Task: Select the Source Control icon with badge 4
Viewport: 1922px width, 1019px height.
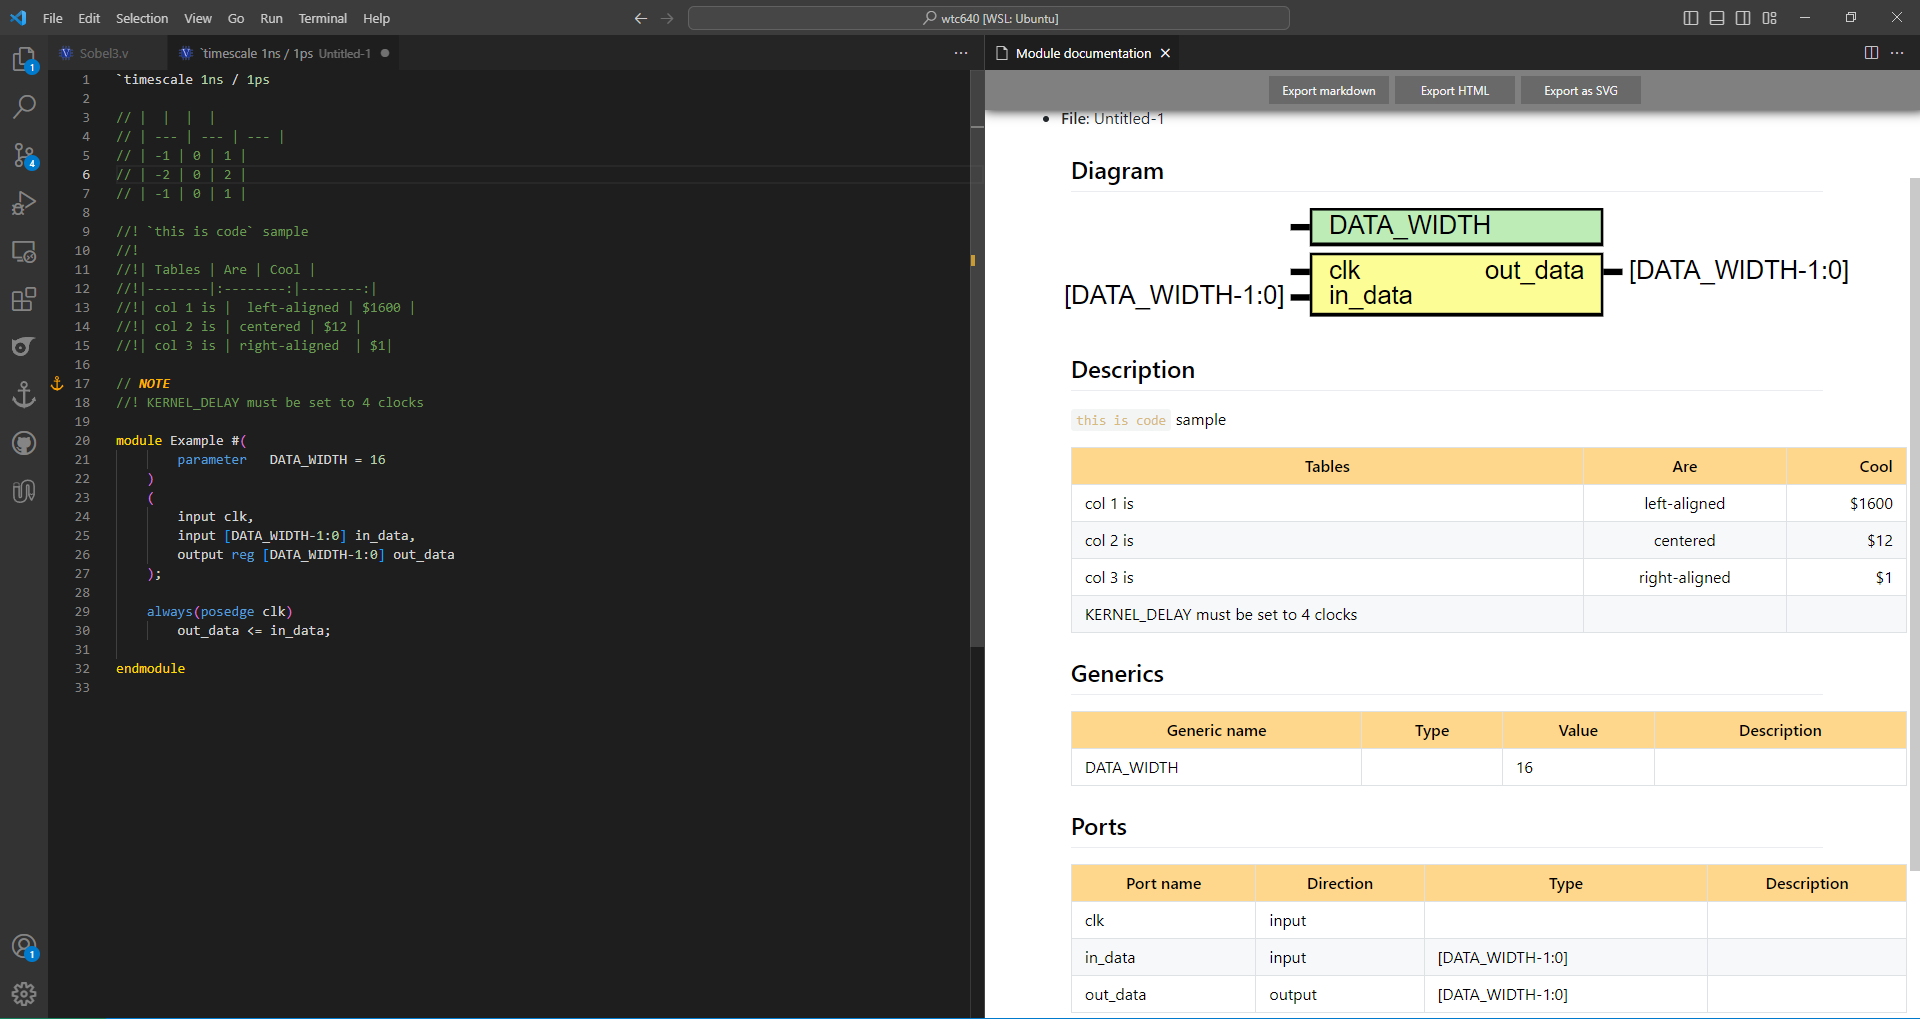Action: (24, 156)
